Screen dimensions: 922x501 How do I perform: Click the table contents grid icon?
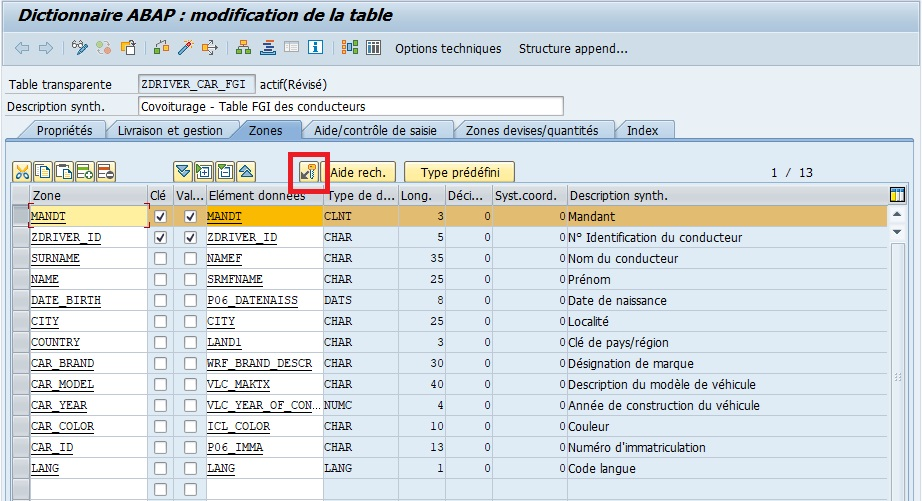374,48
